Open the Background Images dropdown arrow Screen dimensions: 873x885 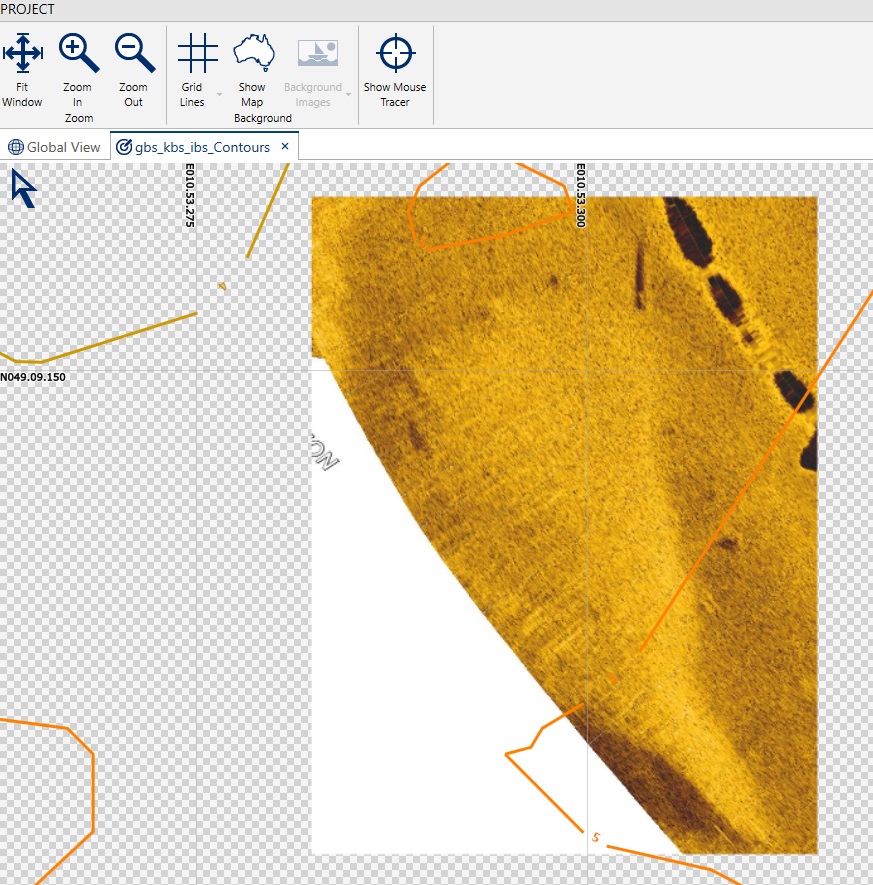pos(349,94)
